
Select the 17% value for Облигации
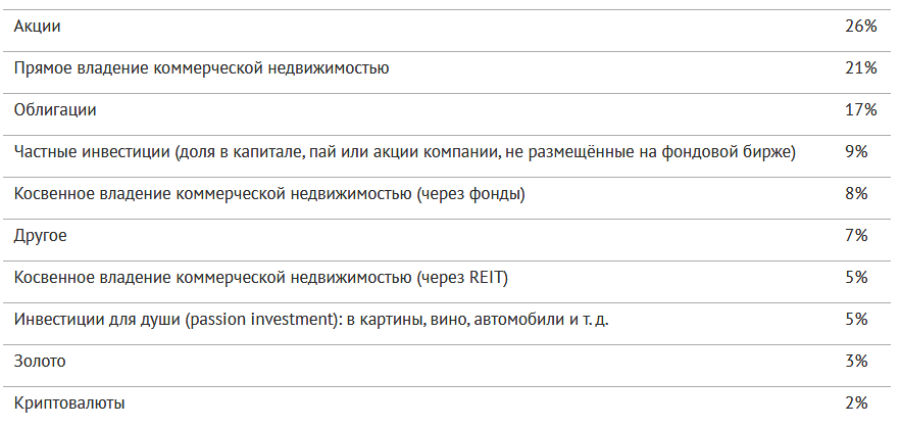coord(860,110)
